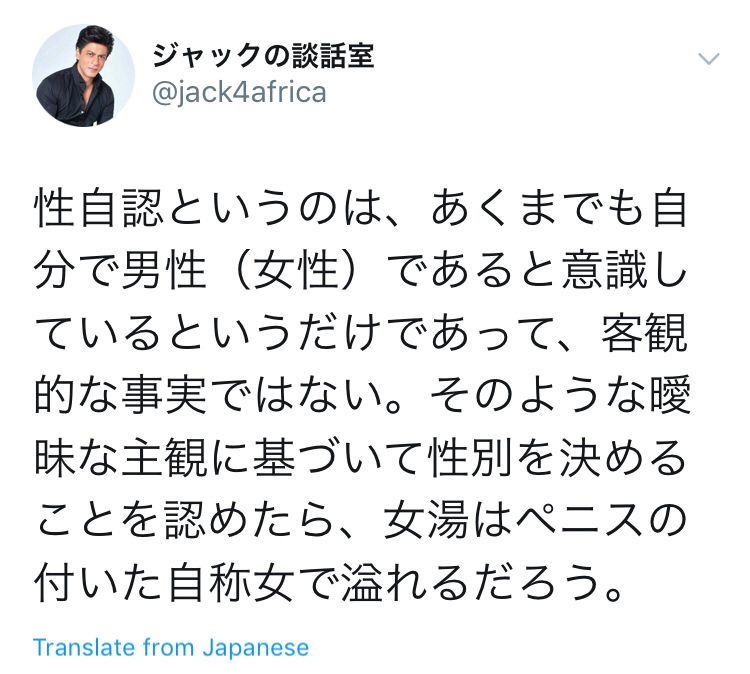The image size is (750, 674).
Task: Open the @jack4africa handle
Action: 239,92
